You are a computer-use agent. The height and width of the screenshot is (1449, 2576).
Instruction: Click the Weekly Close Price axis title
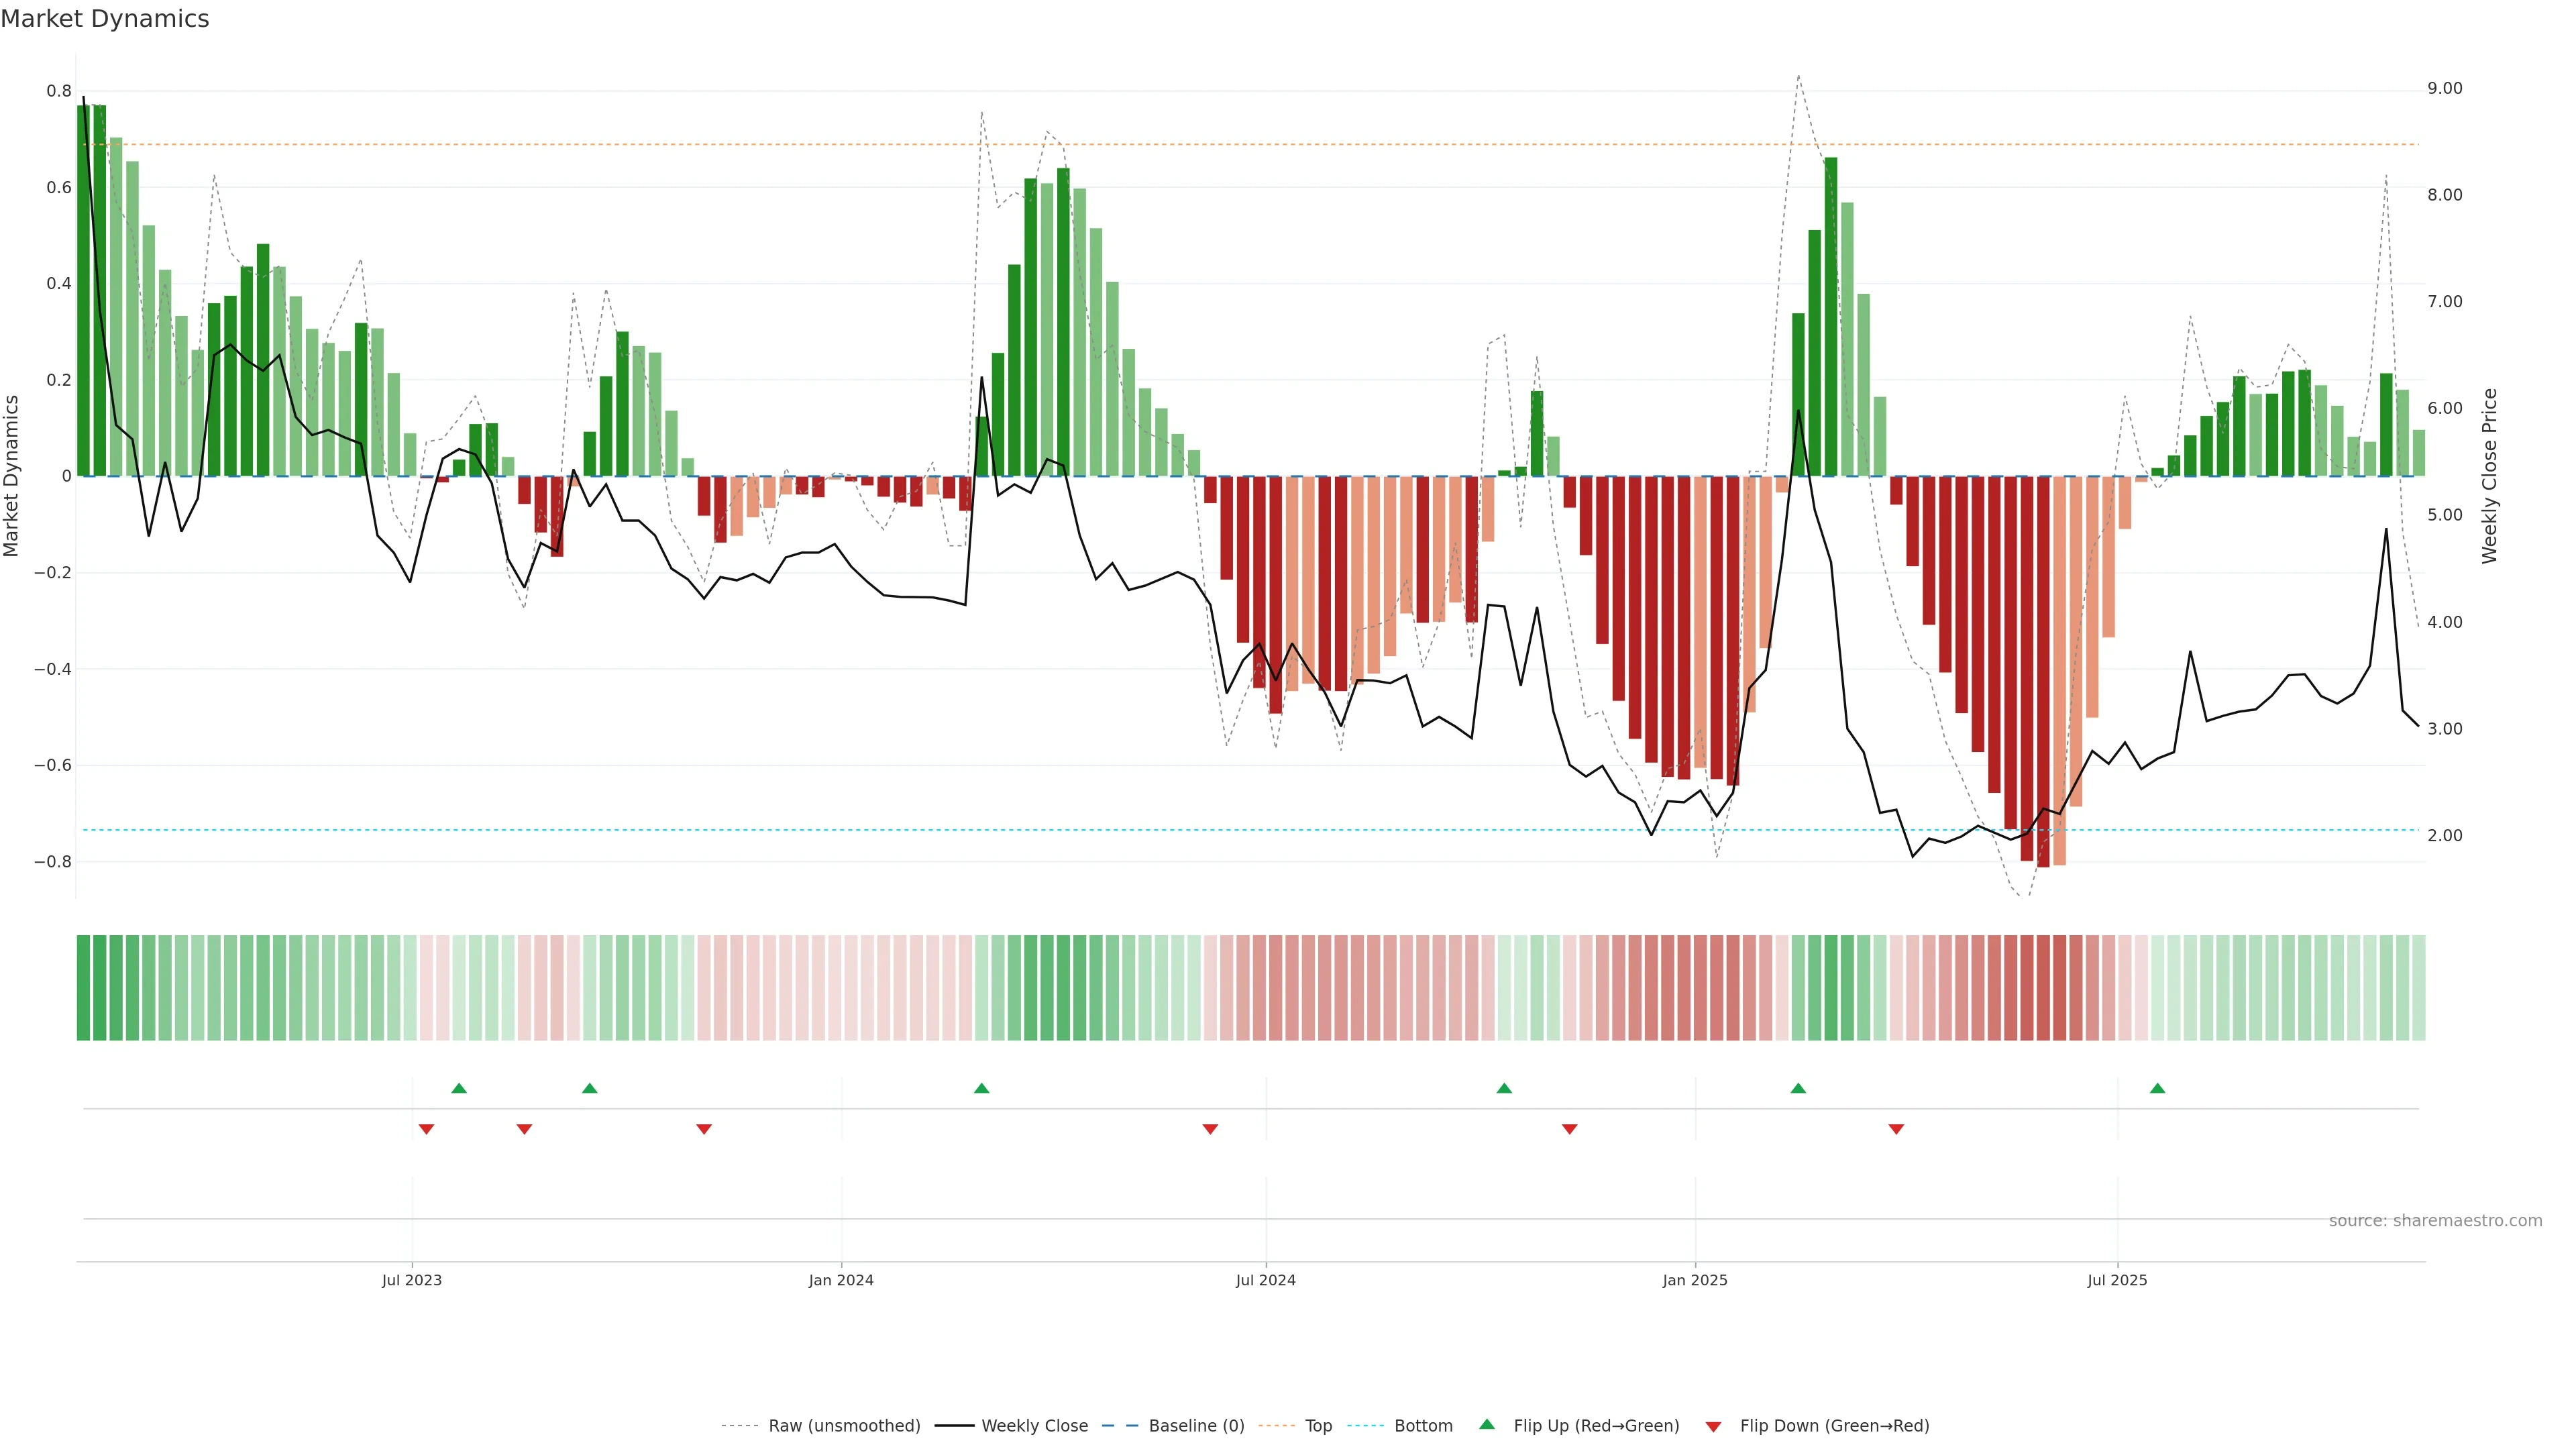tap(2489, 476)
